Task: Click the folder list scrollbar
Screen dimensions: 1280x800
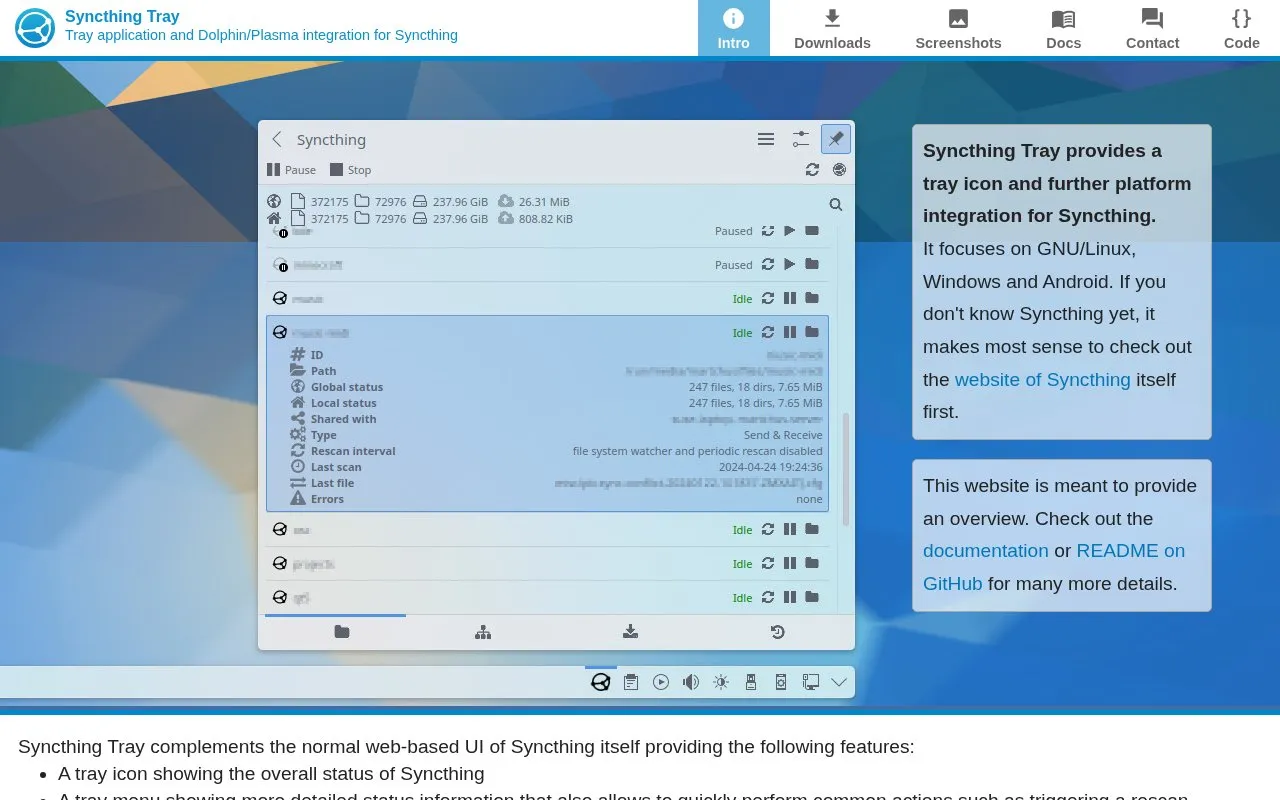Action: [x=846, y=470]
